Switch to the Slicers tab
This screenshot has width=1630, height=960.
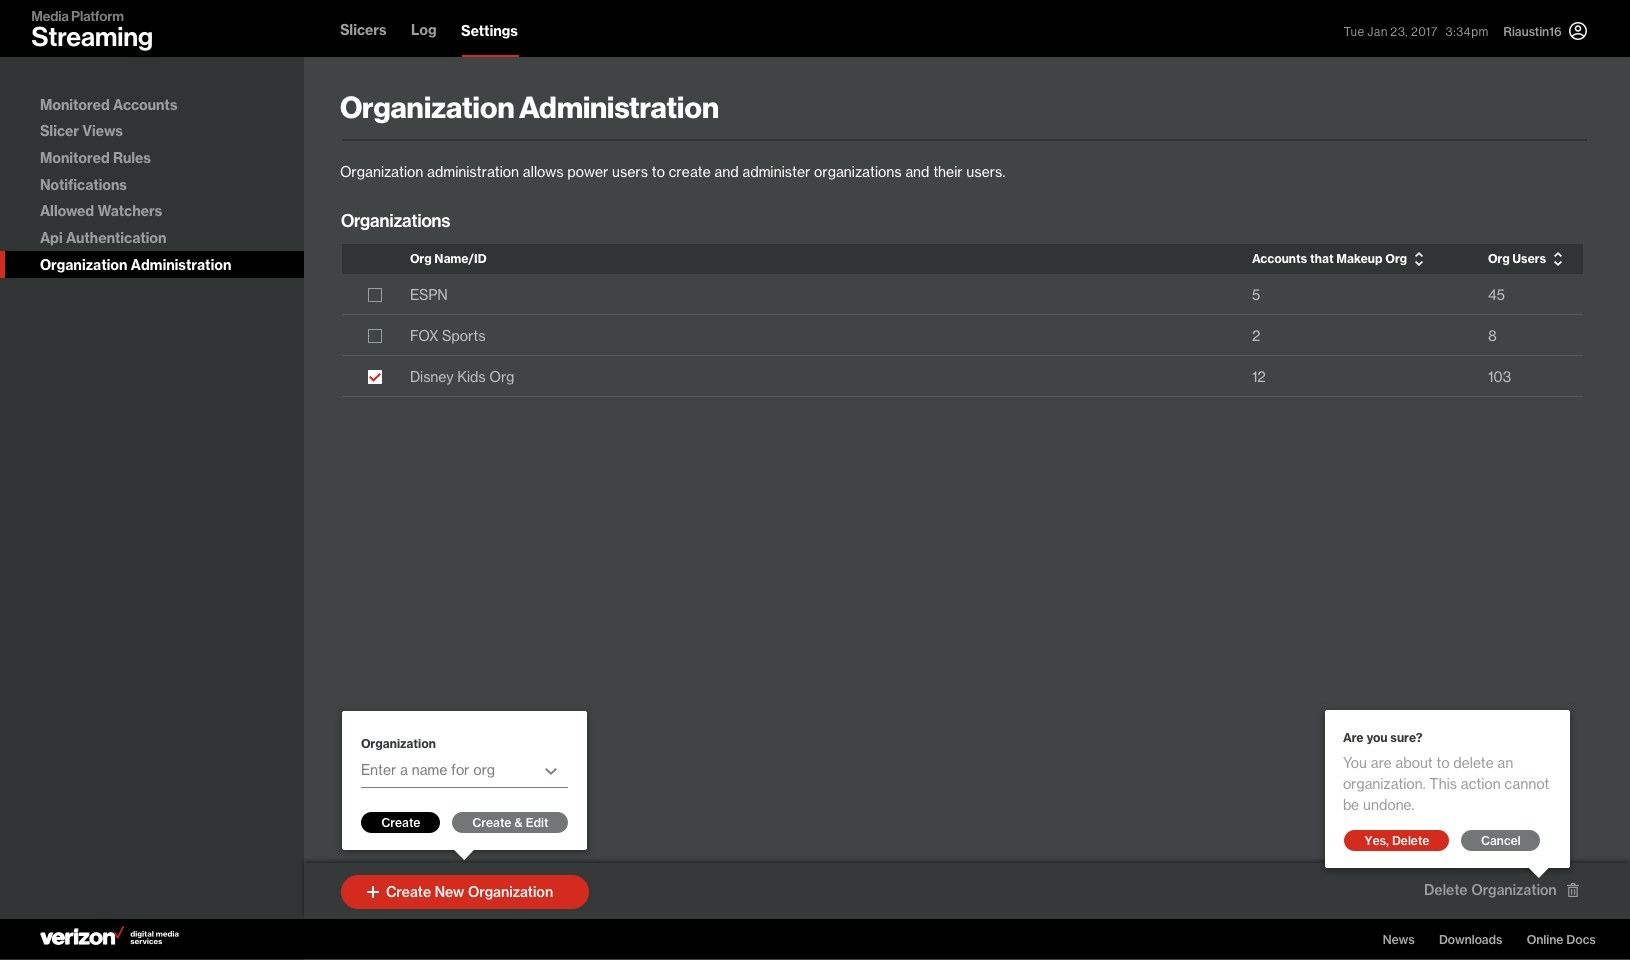click(363, 30)
